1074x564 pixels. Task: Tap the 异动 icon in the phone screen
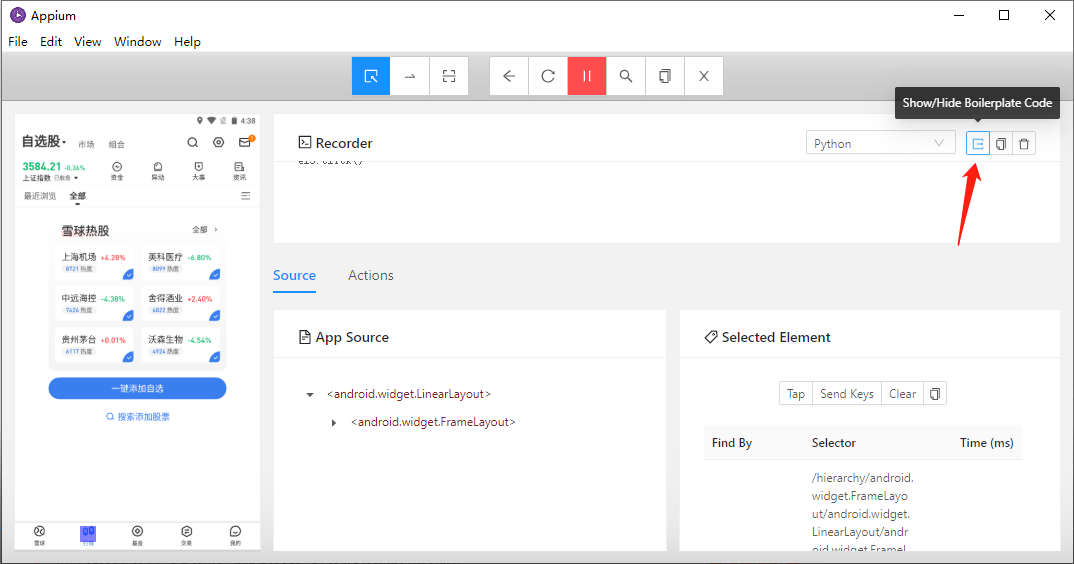tap(158, 171)
